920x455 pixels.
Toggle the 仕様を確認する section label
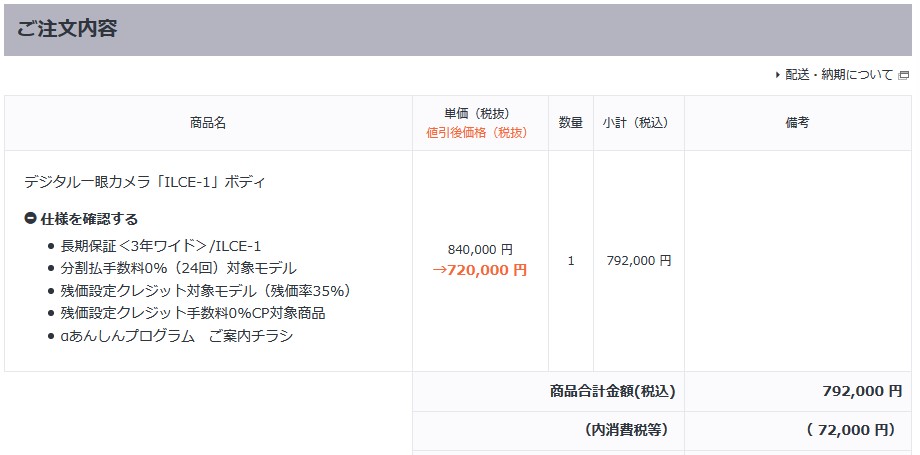pos(89,219)
